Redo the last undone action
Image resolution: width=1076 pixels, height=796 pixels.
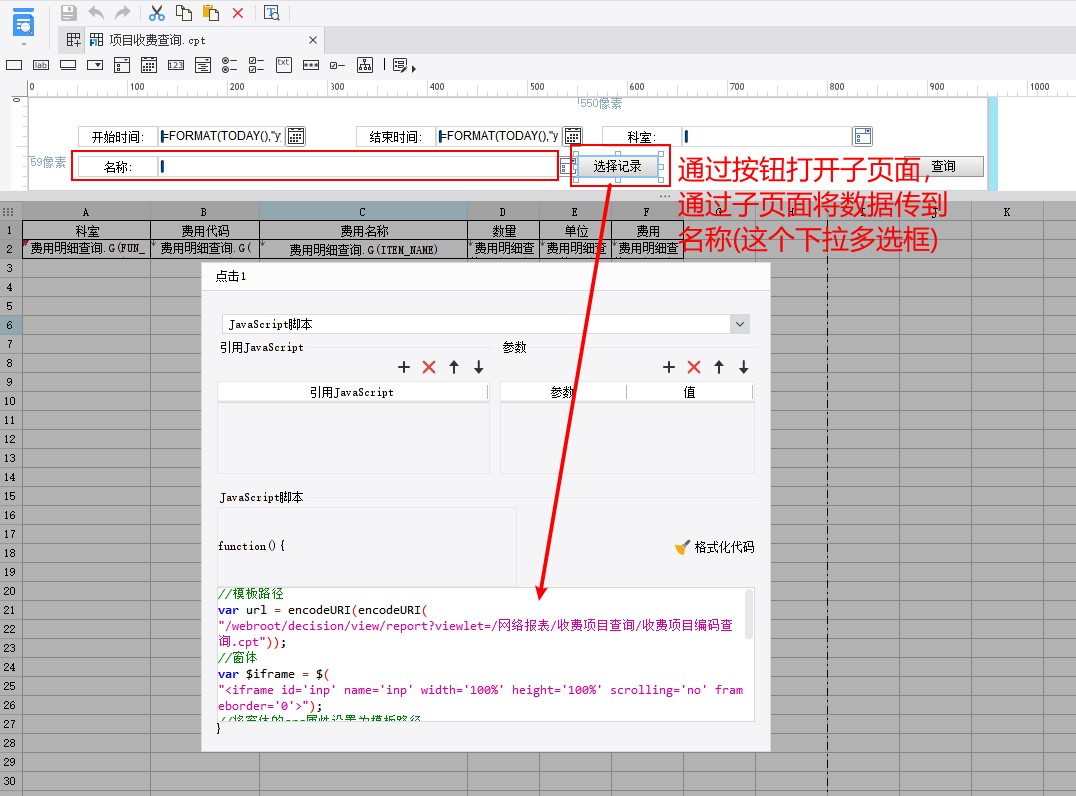pos(122,12)
